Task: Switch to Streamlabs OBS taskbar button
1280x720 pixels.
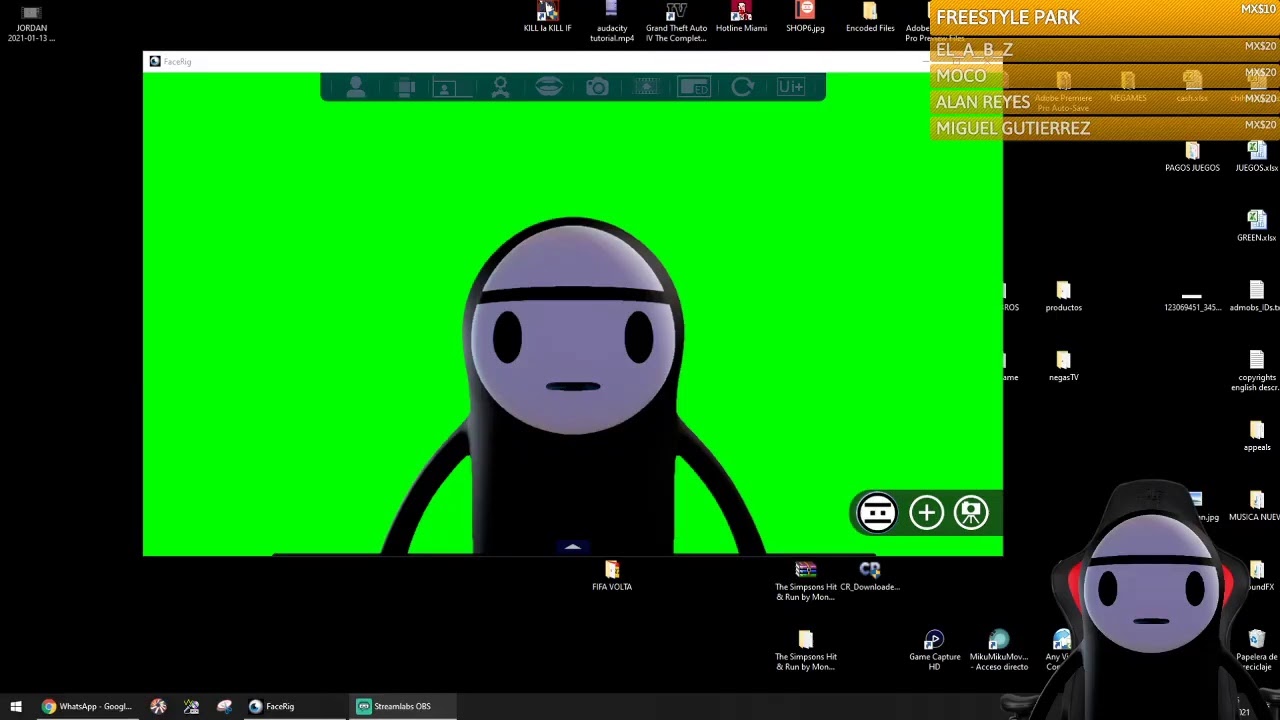Action: click(402, 706)
